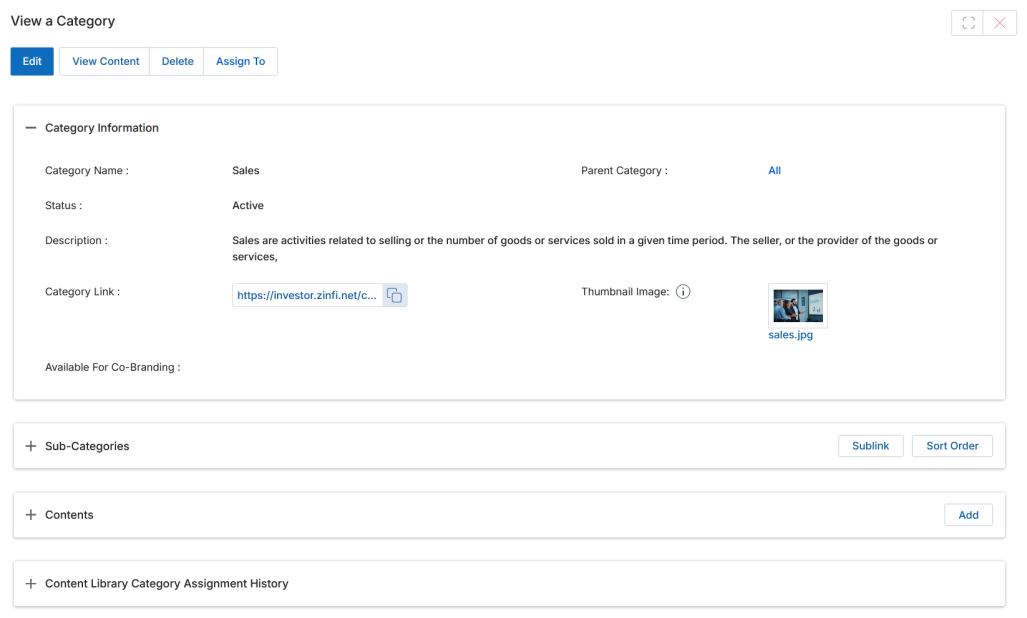The width and height of the screenshot is (1027, 618).
Task: Open View Content
Action: [x=105, y=62]
